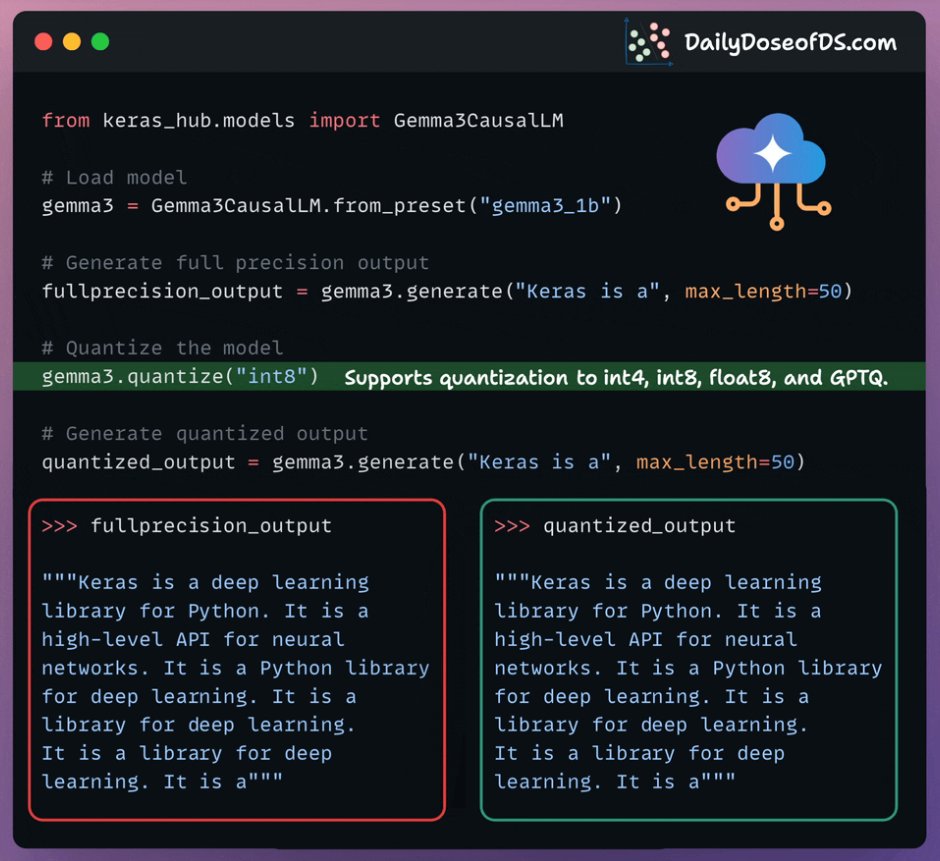The height and width of the screenshot is (861, 940).
Task: Click the generated text in the quantized_output box
Action: pos(688,682)
